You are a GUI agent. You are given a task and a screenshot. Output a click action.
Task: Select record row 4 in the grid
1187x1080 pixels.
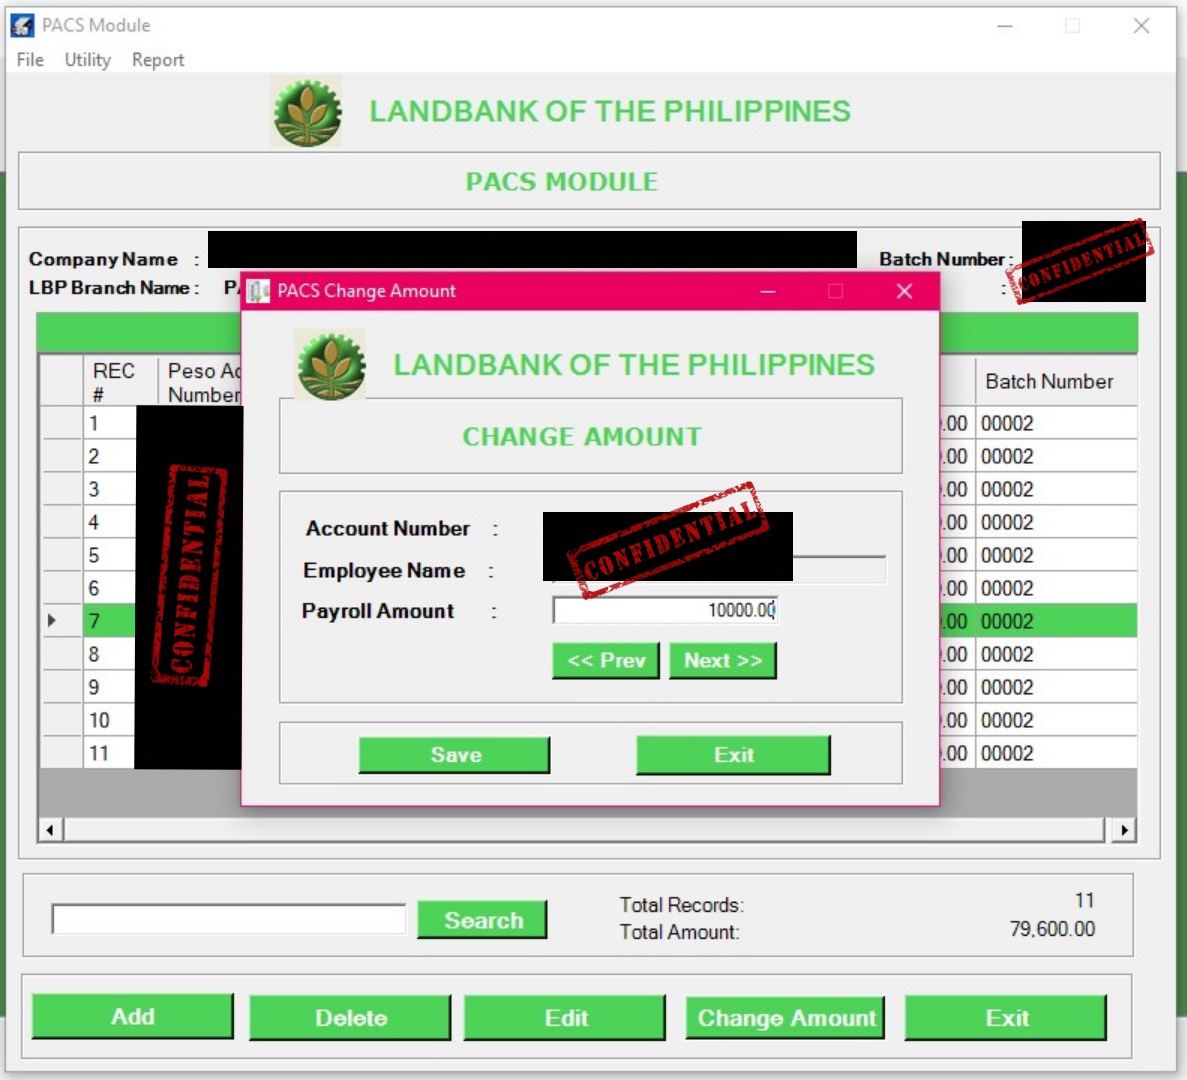click(589, 522)
